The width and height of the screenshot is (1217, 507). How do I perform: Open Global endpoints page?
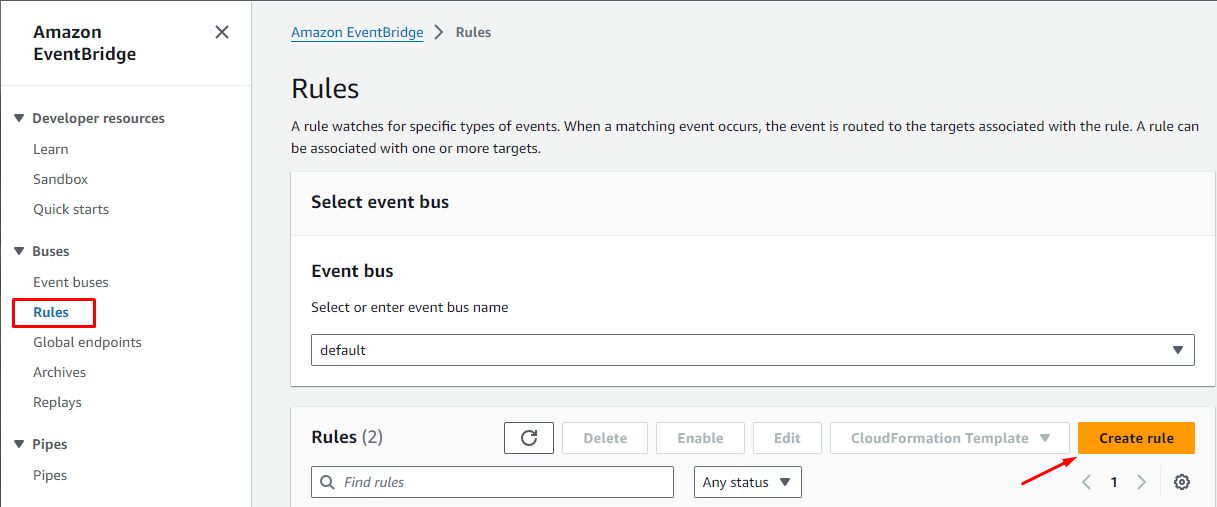87,342
